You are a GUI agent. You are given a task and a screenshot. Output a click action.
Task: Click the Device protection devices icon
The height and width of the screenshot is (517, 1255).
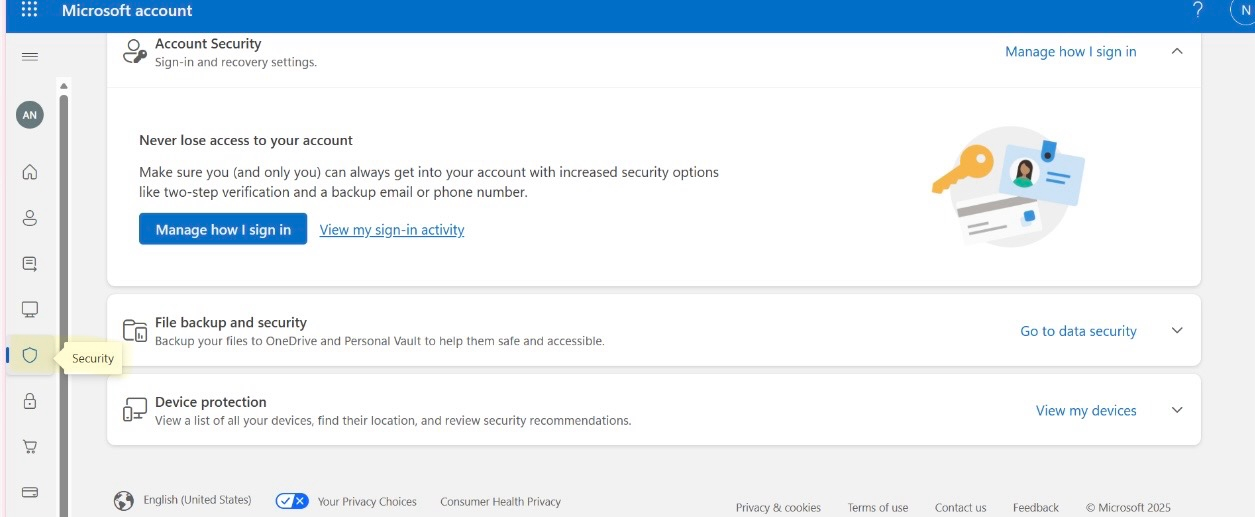click(x=134, y=410)
